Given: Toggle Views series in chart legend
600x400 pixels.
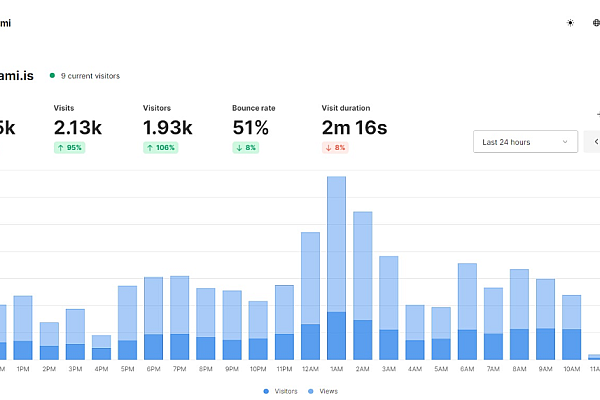Looking at the screenshot, I should pyautogui.click(x=325, y=391).
